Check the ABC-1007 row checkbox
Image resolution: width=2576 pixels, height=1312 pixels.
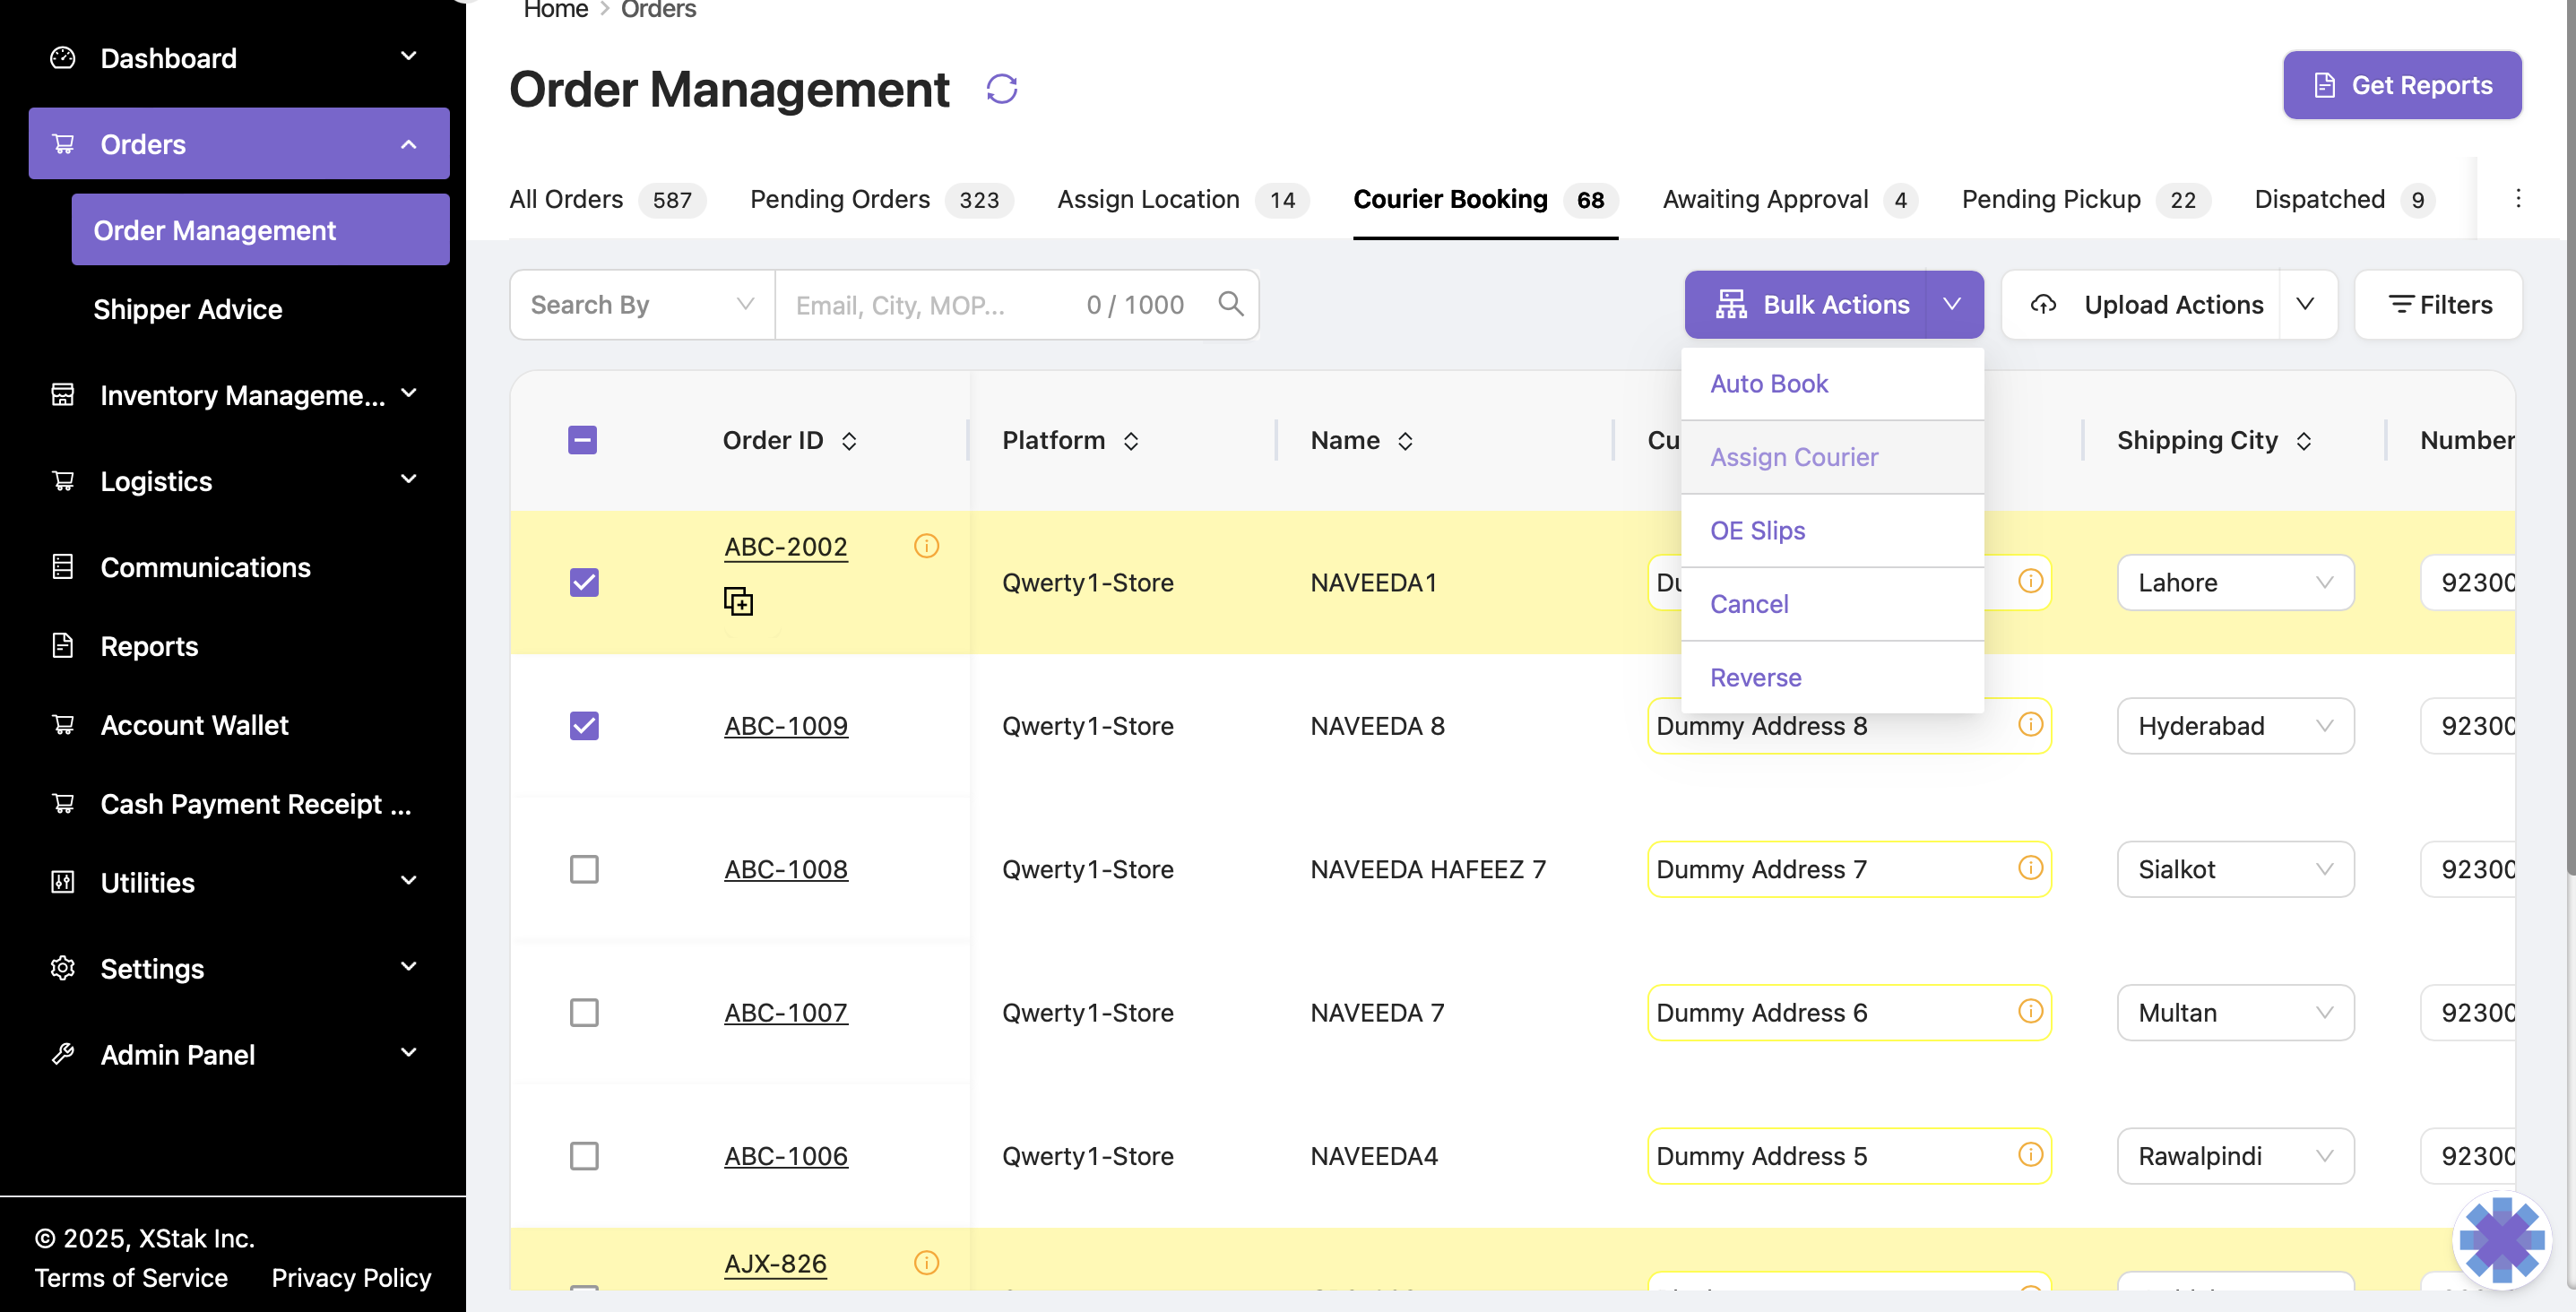tap(584, 1012)
